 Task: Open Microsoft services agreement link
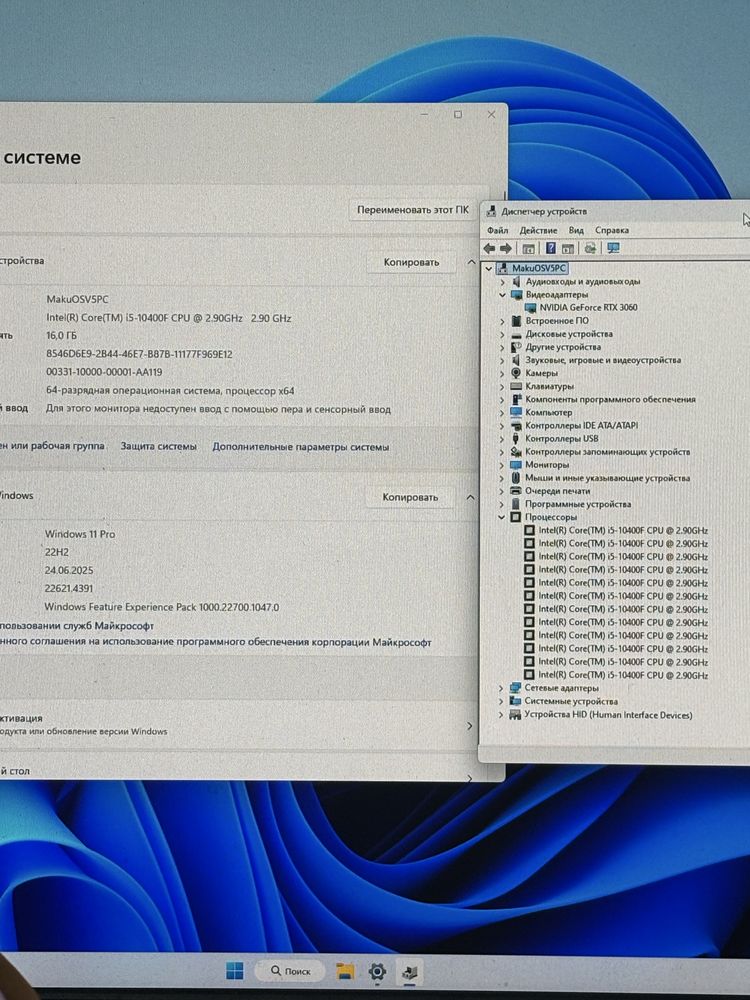click(77, 626)
